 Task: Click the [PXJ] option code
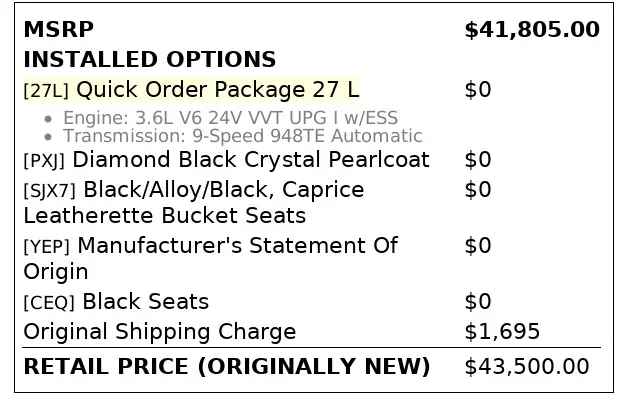coord(45,161)
